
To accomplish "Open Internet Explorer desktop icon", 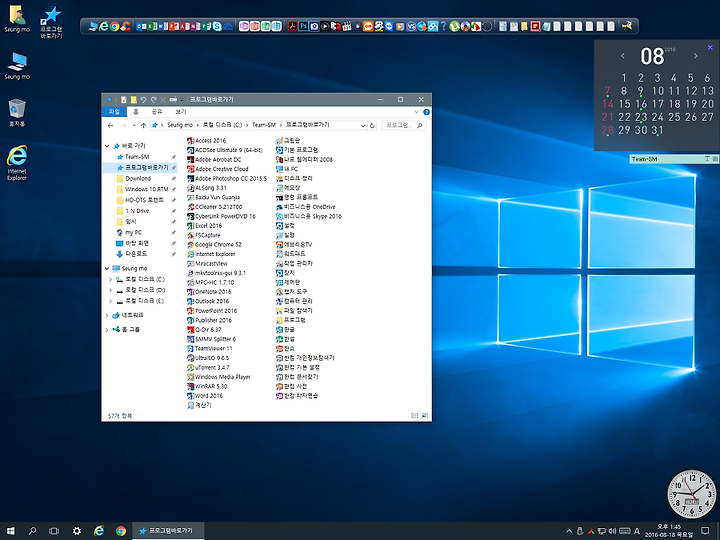I will [x=17, y=163].
